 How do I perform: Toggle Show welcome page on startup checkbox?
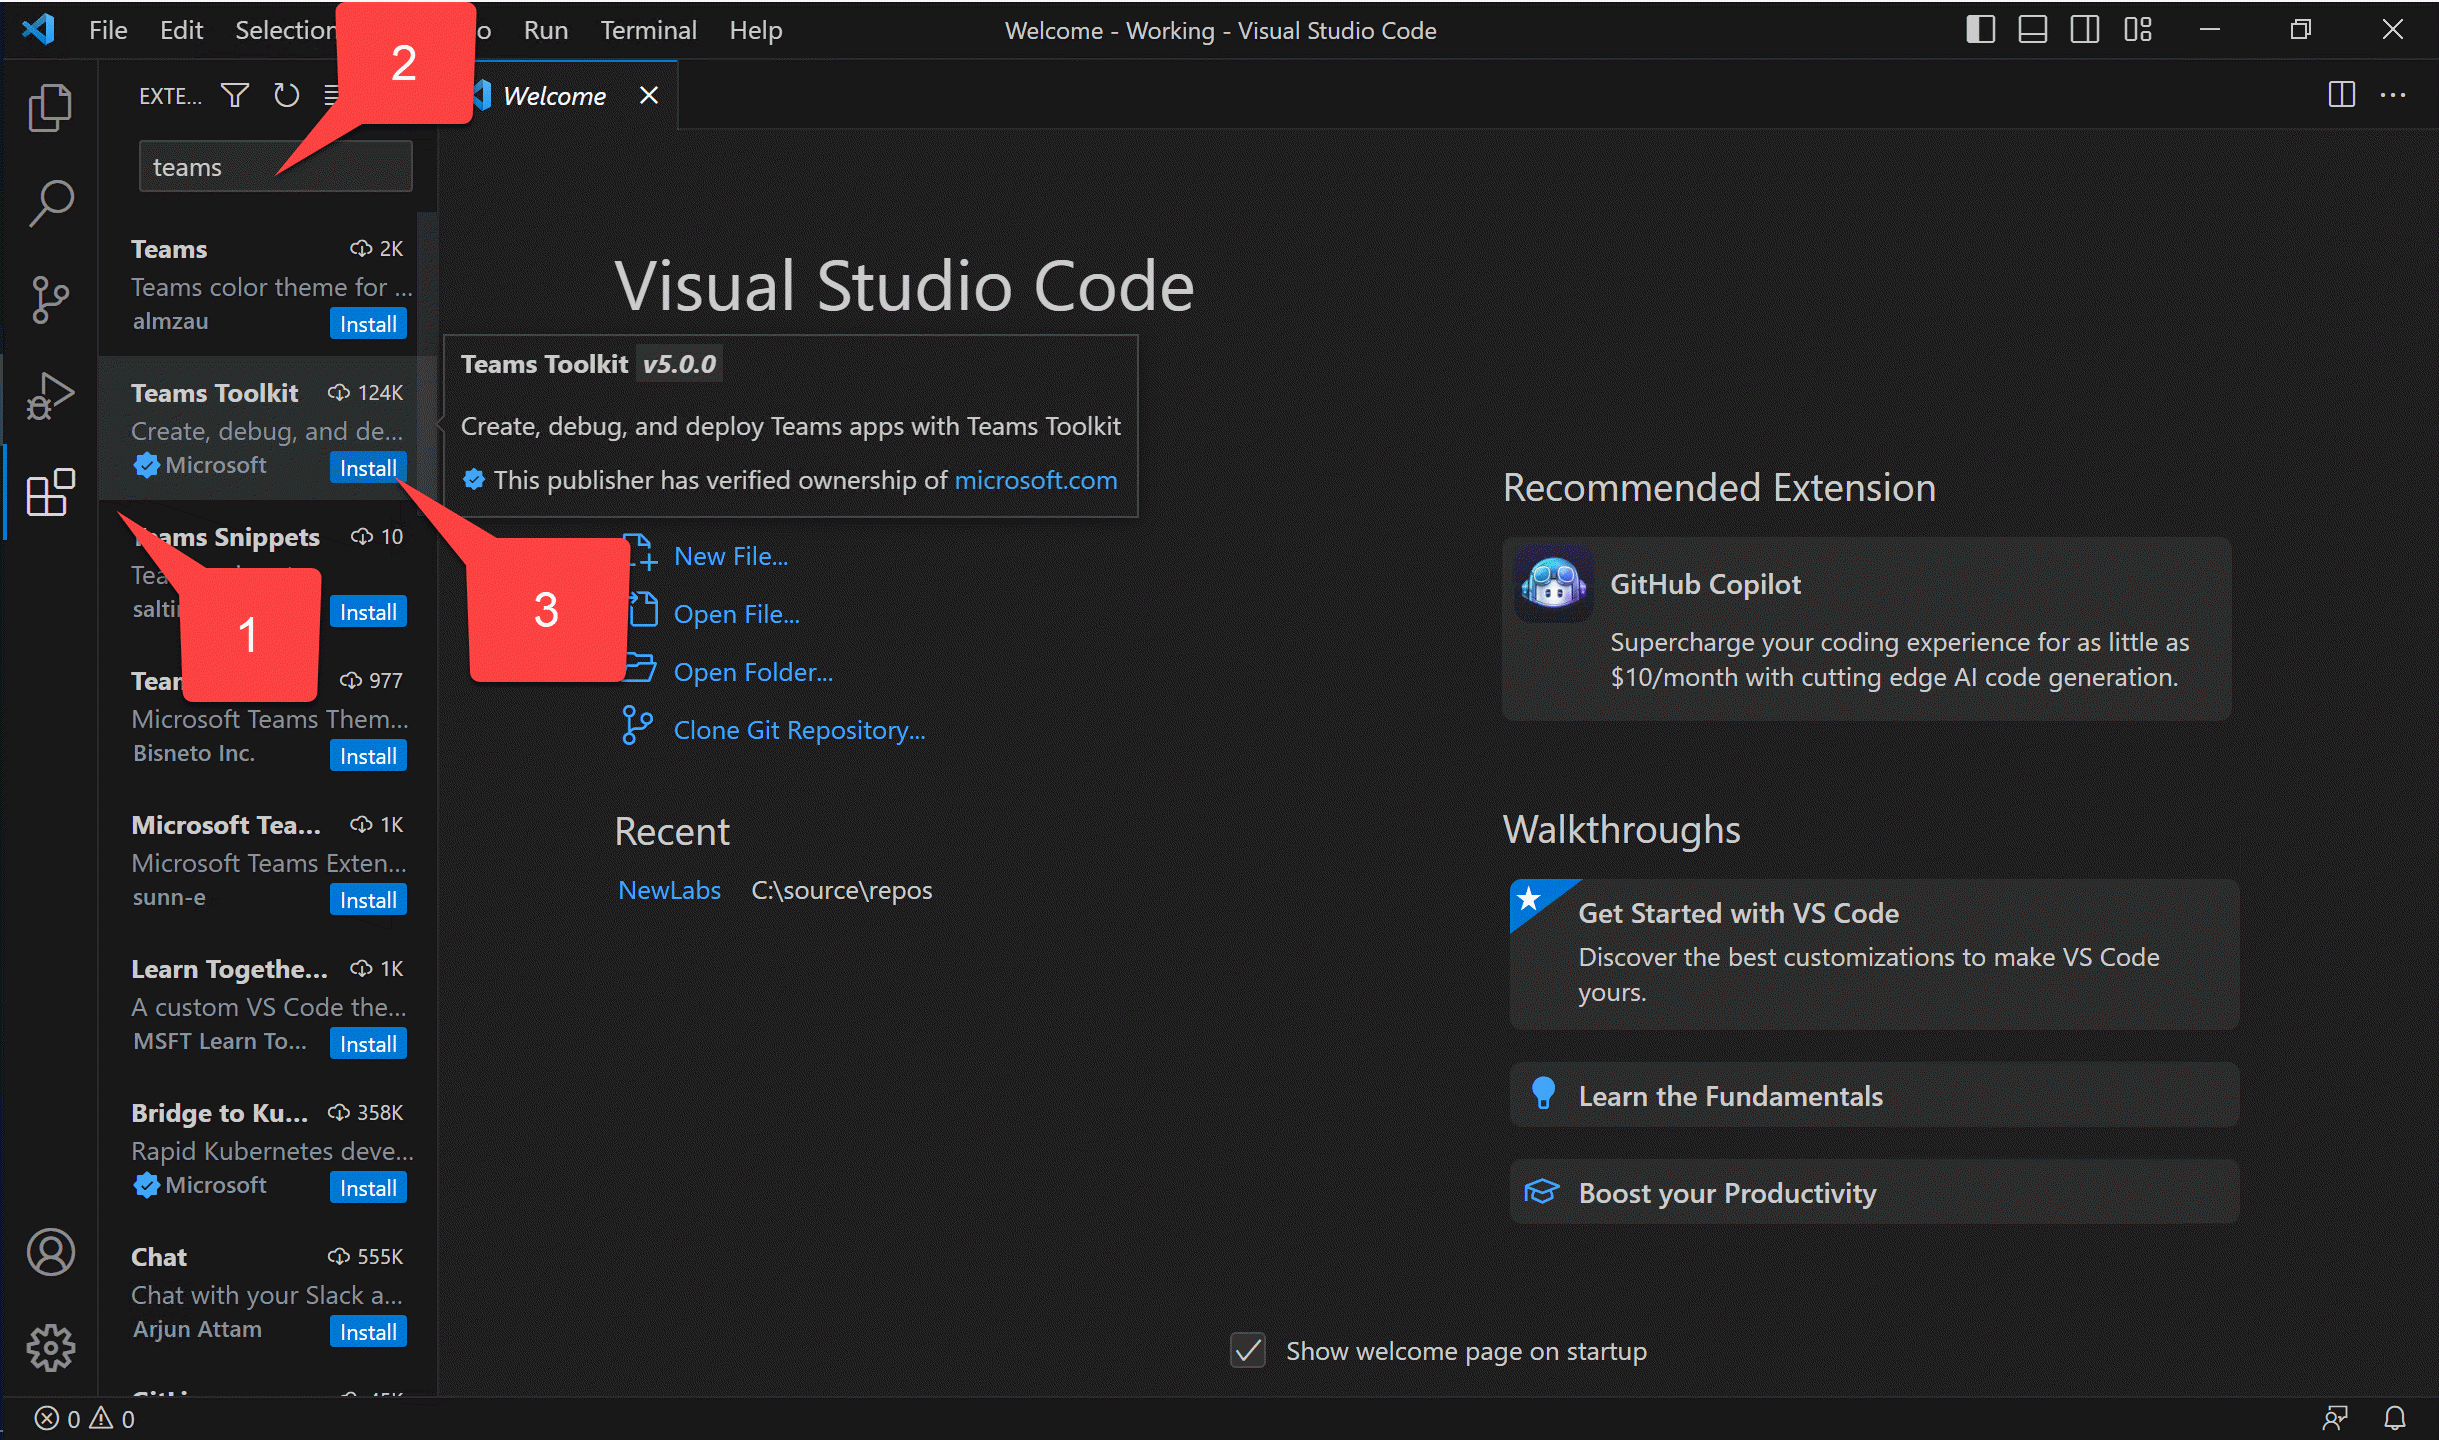click(1248, 1351)
